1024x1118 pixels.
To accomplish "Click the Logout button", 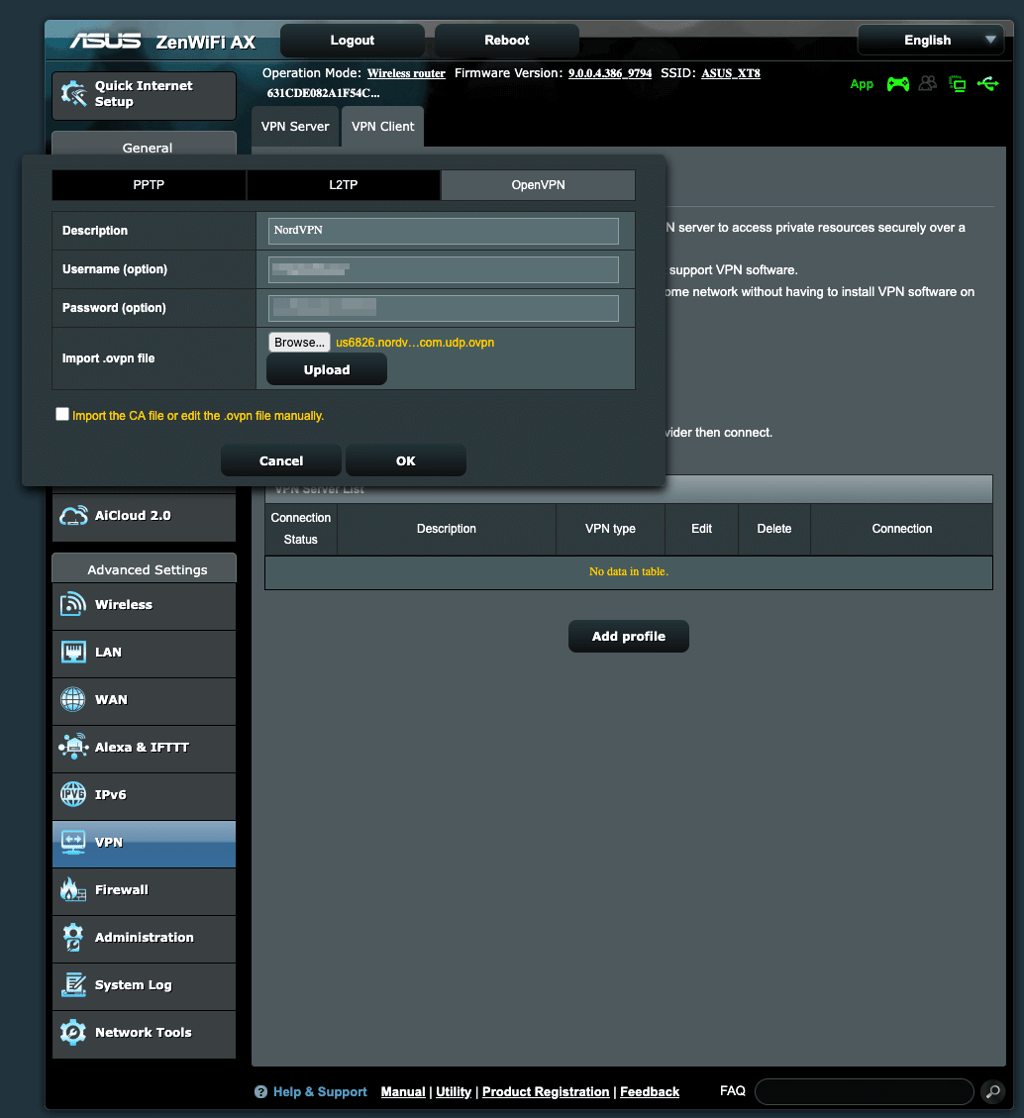I will pyautogui.click(x=352, y=40).
